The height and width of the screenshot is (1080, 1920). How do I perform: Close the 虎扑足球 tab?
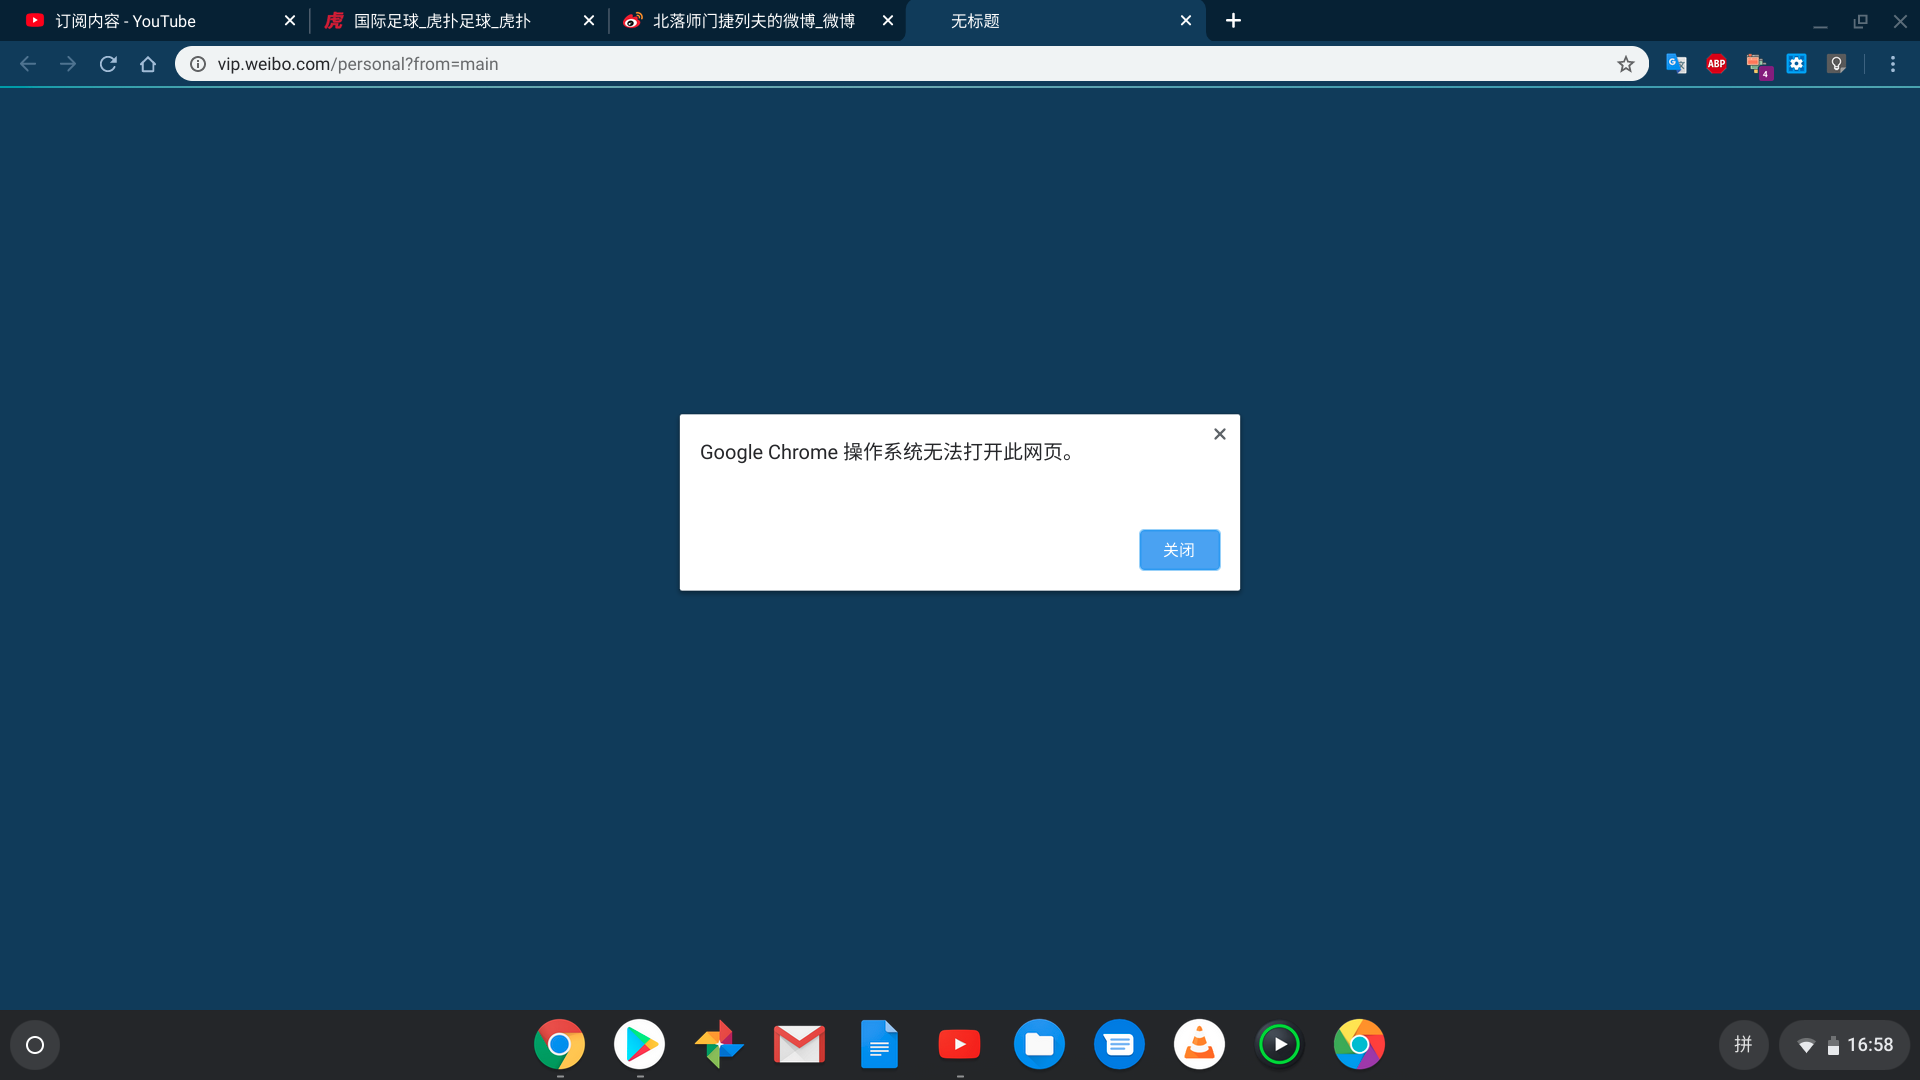click(x=589, y=21)
